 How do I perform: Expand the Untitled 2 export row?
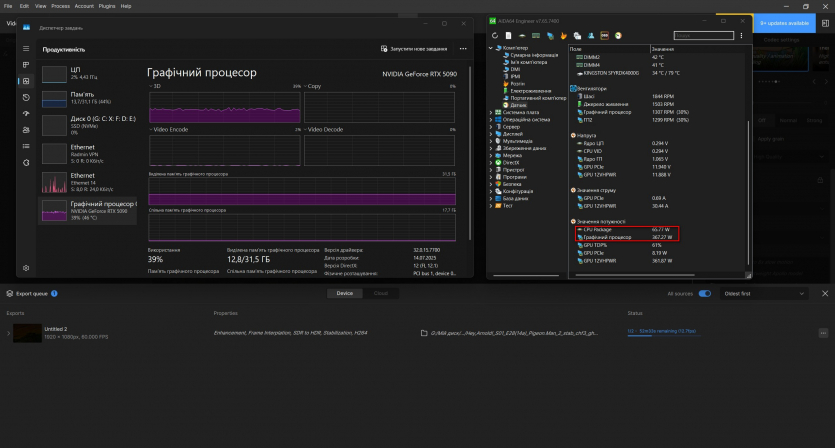coord(8,333)
